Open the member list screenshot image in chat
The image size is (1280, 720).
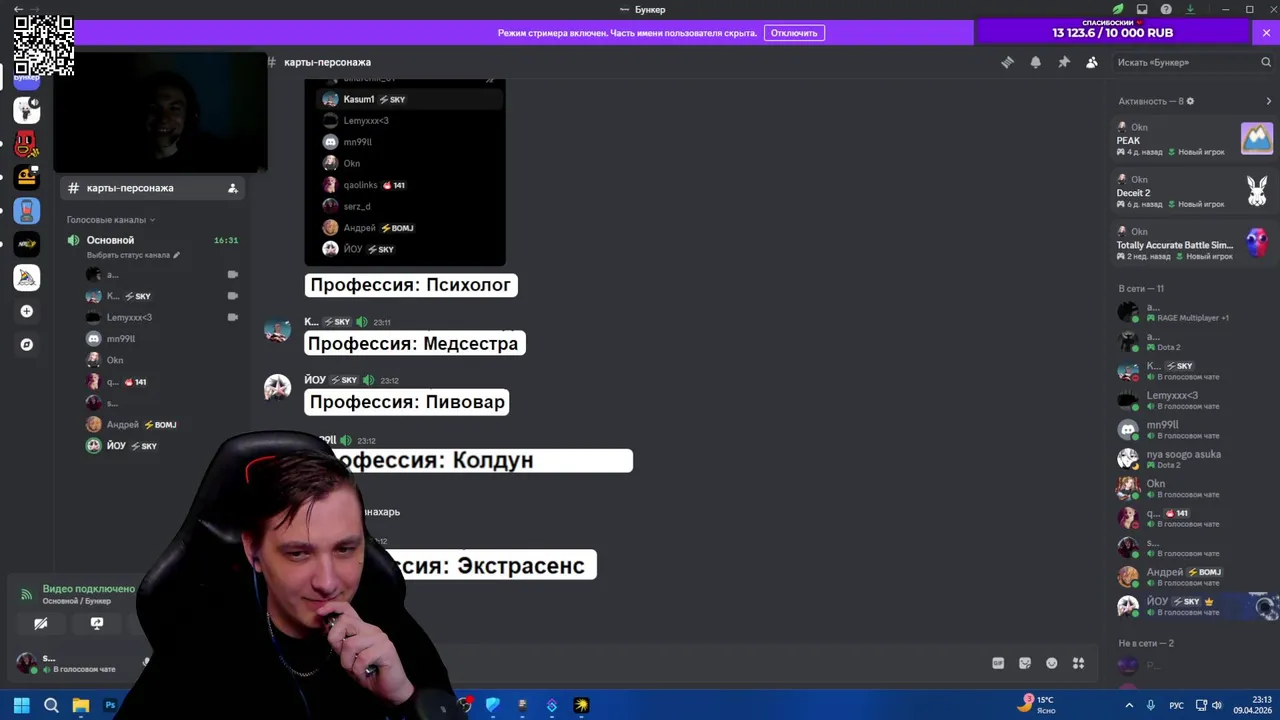pyautogui.click(x=405, y=172)
